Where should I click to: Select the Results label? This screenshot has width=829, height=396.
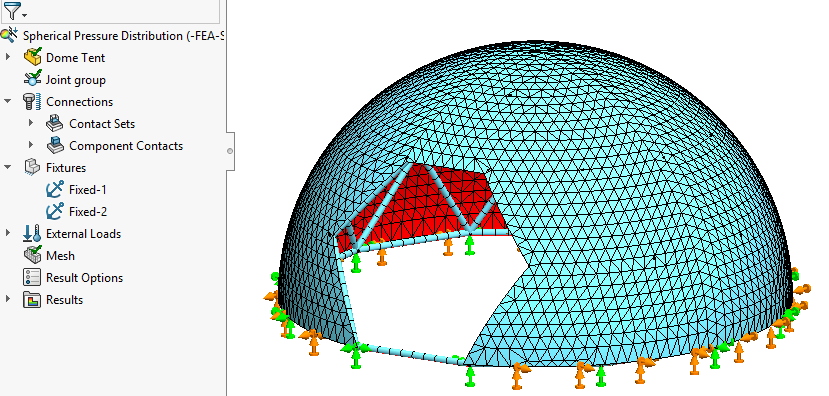pos(65,300)
